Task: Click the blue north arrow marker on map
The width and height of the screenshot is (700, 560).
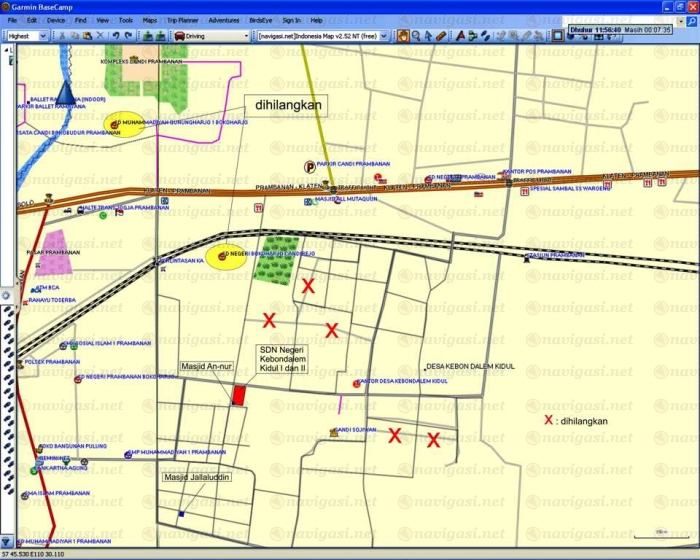Action: tap(66, 95)
